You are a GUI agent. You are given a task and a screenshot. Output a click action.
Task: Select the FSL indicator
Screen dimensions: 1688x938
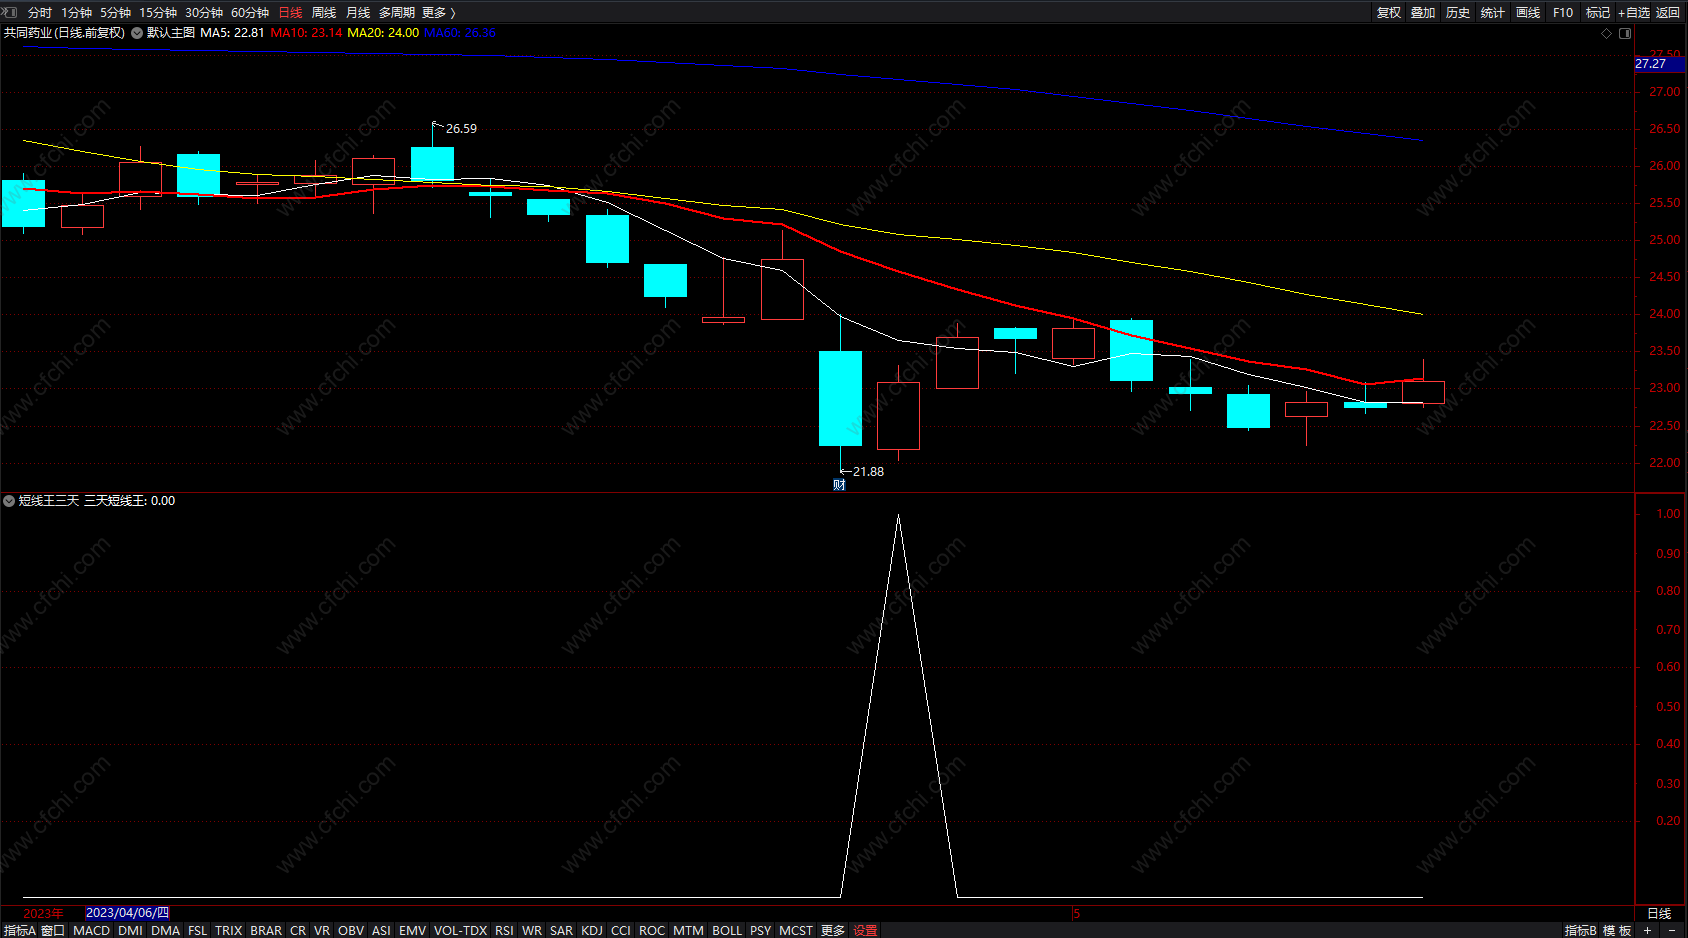(x=198, y=930)
